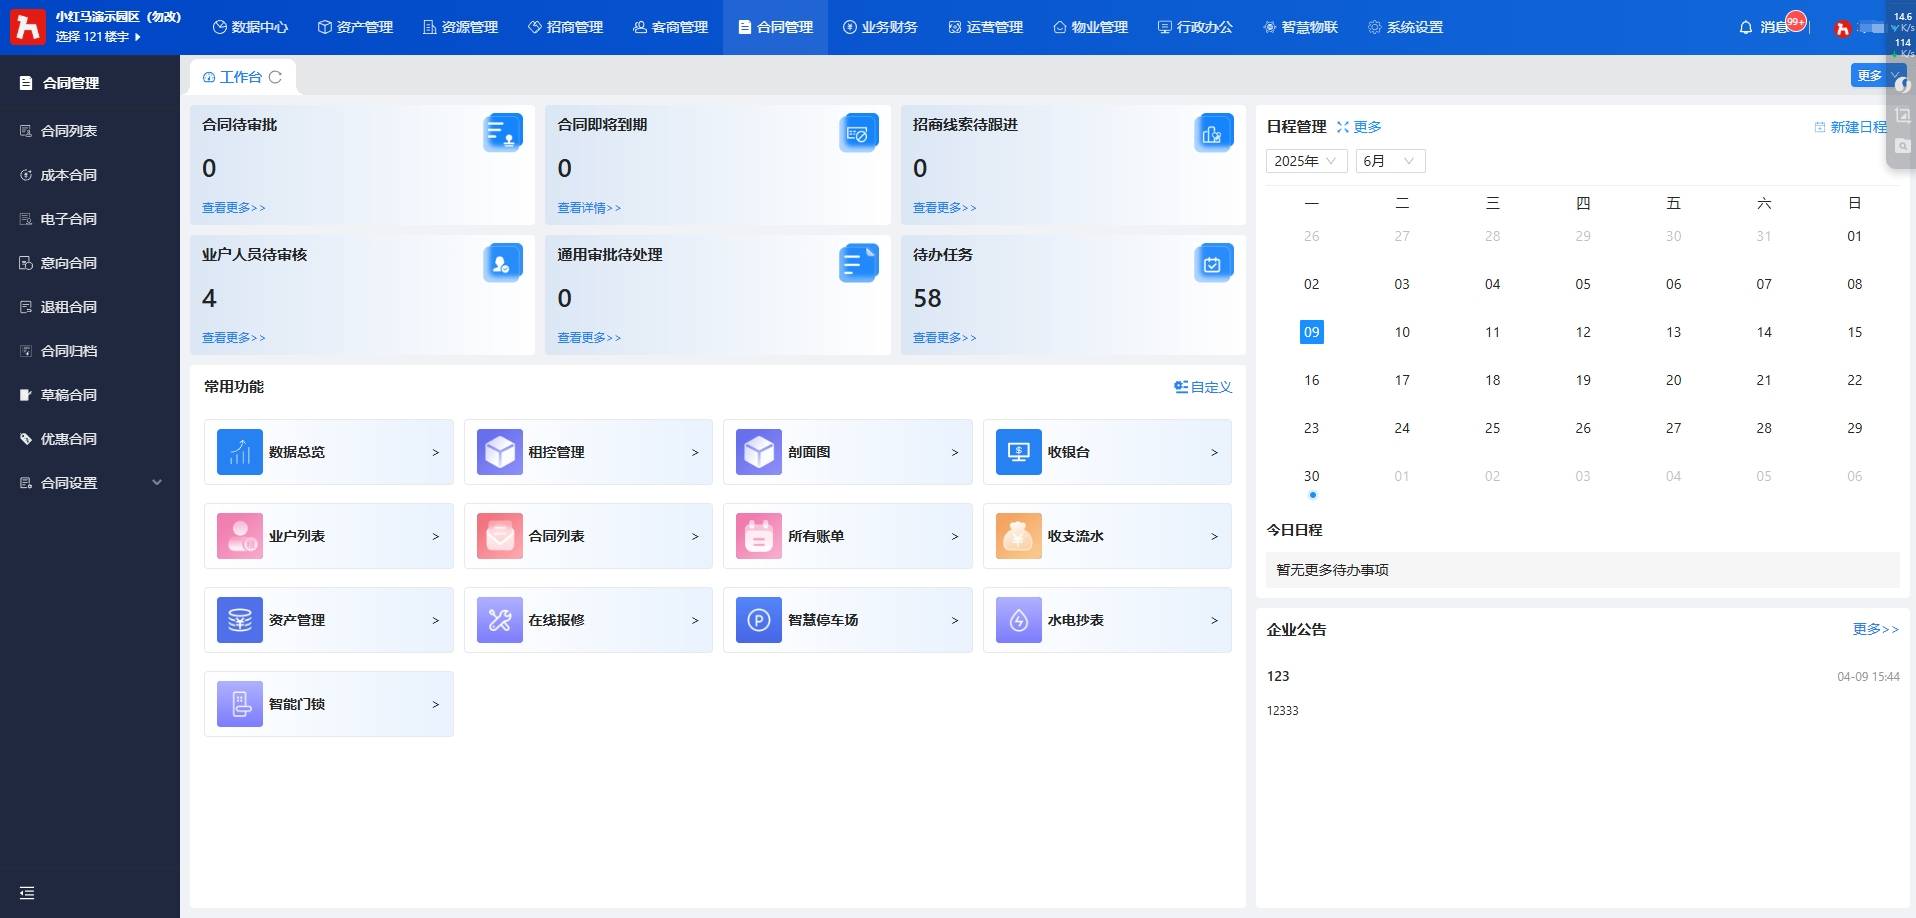Viewport: 1916px width, 918px height.
Task: Refresh the 工作台 tab with reload icon
Action: coord(275,77)
